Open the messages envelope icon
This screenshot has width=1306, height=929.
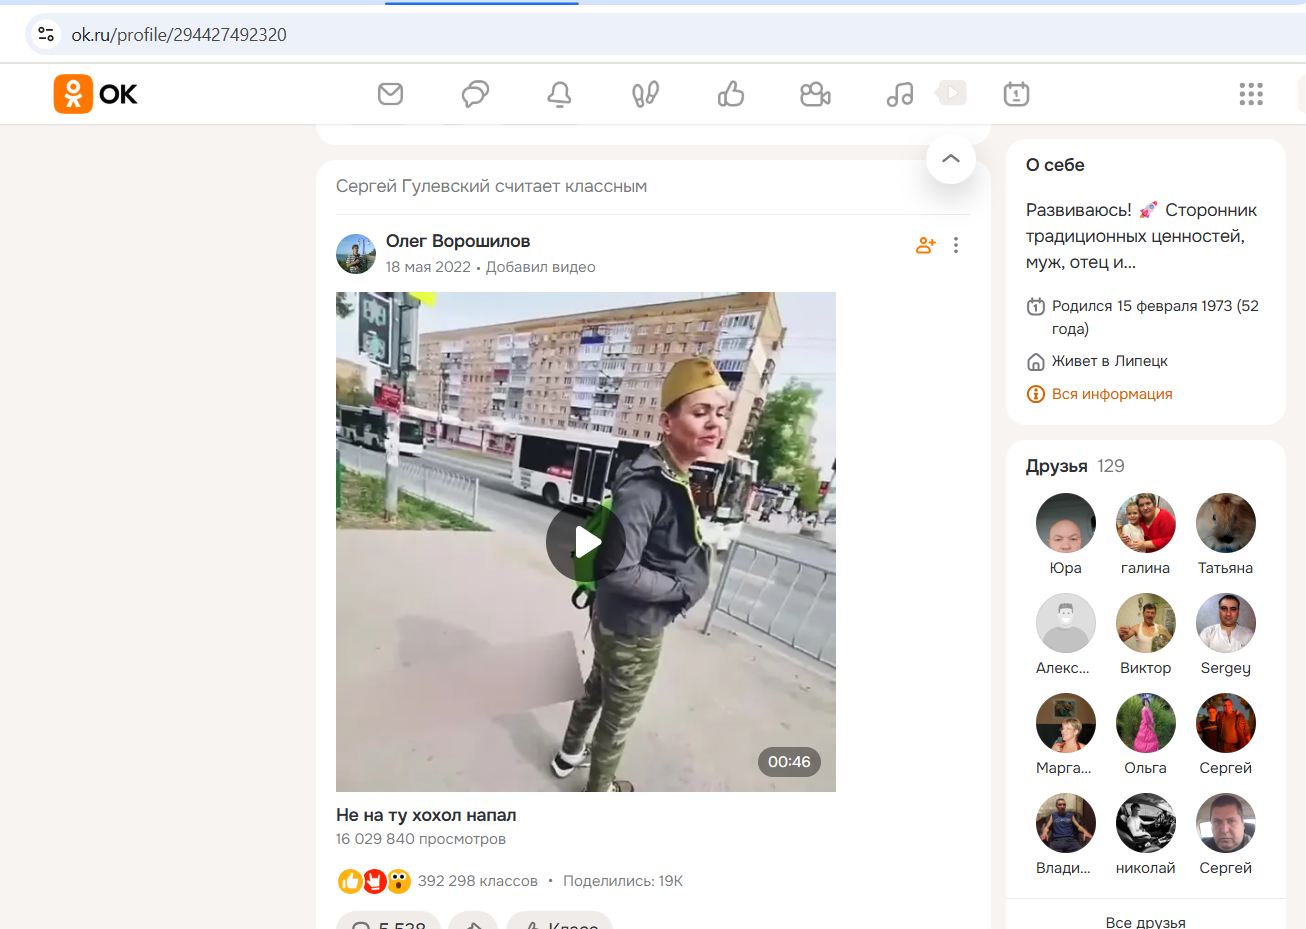point(390,94)
